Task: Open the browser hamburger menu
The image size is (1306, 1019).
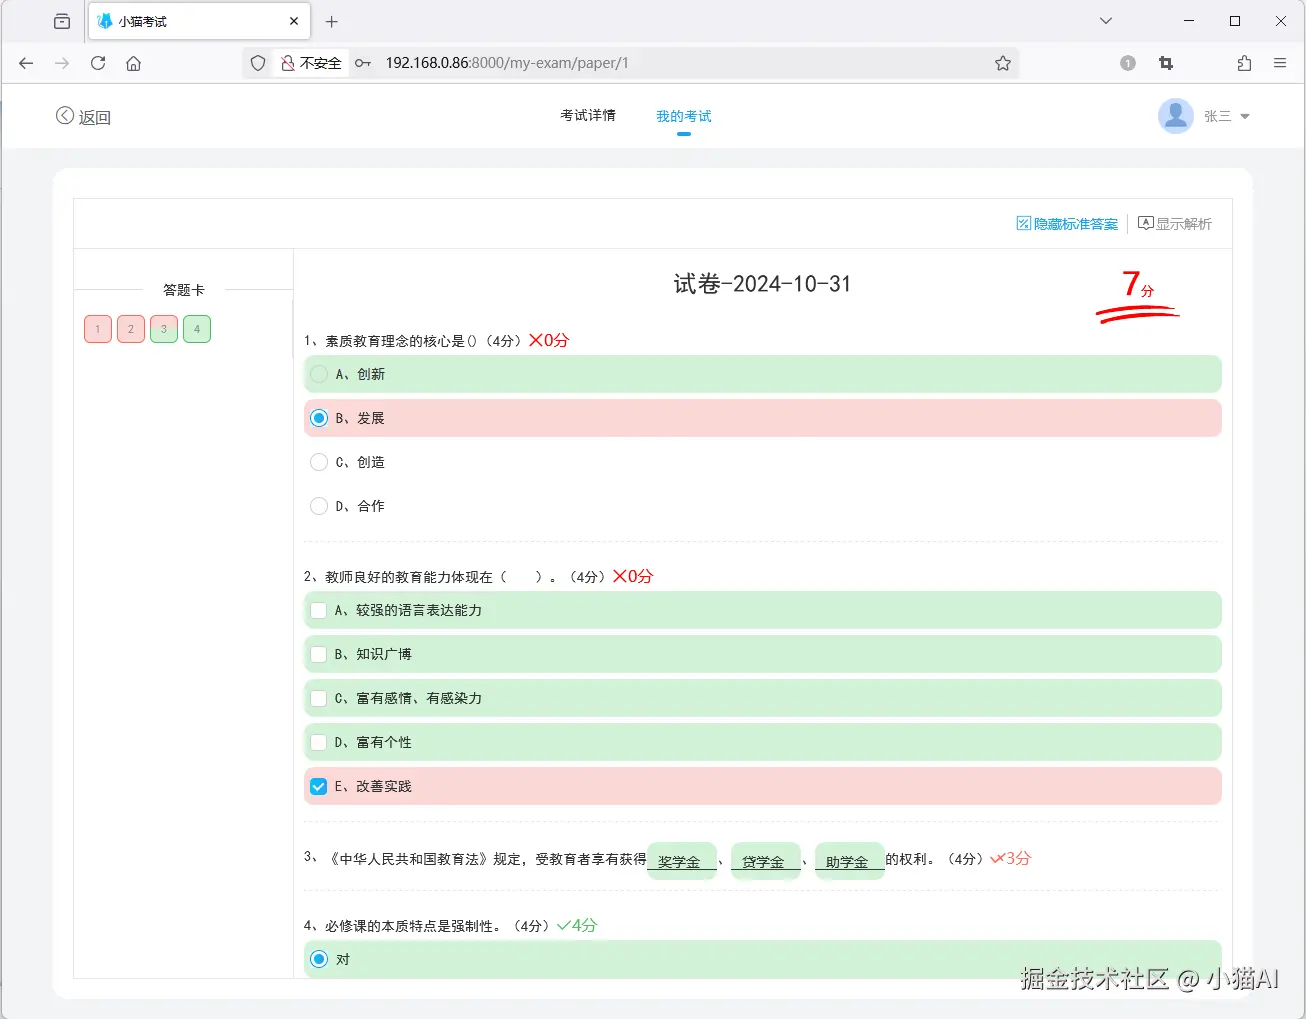Action: (x=1280, y=62)
